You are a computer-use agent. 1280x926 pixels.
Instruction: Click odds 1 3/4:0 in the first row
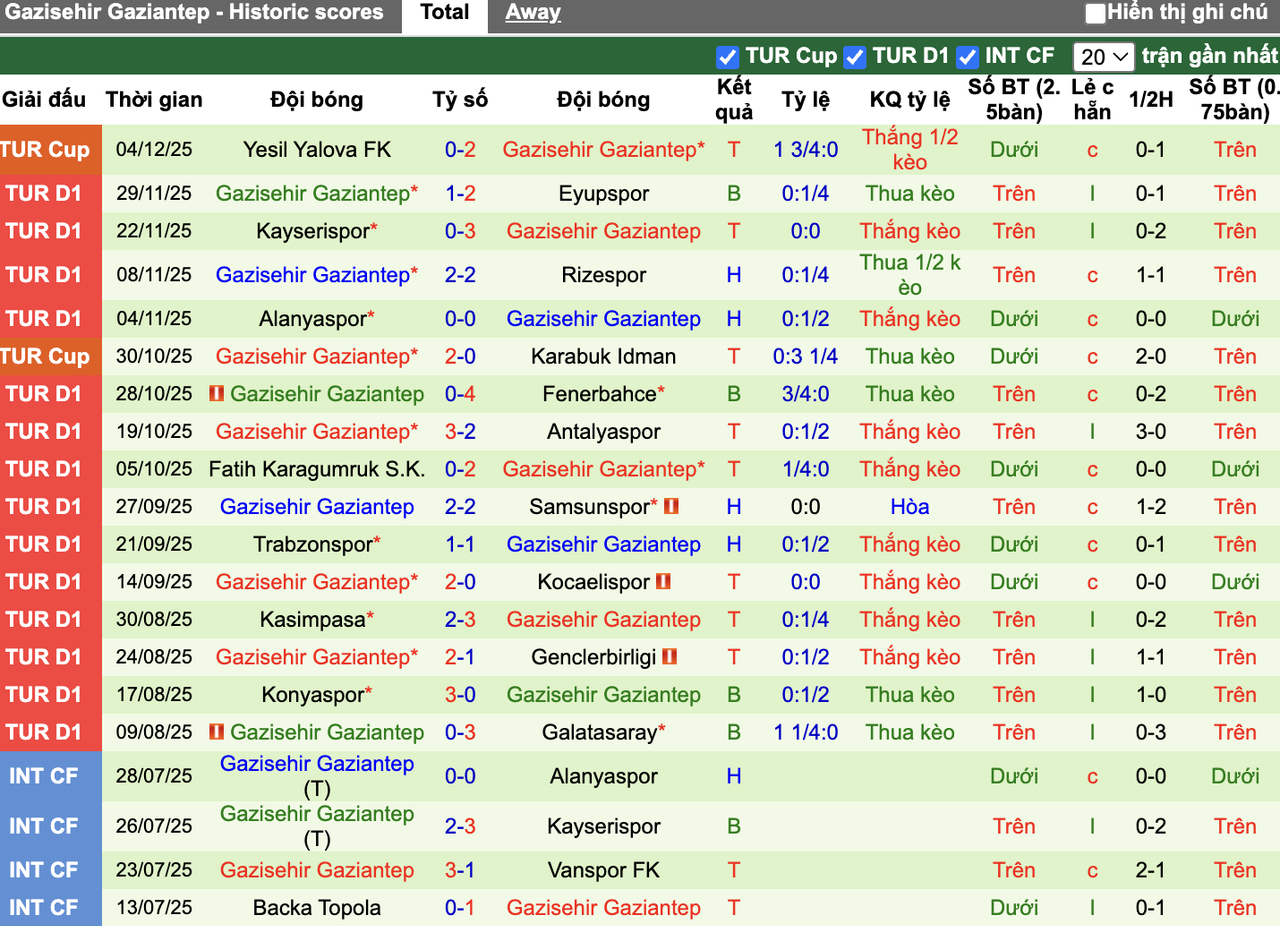806,150
